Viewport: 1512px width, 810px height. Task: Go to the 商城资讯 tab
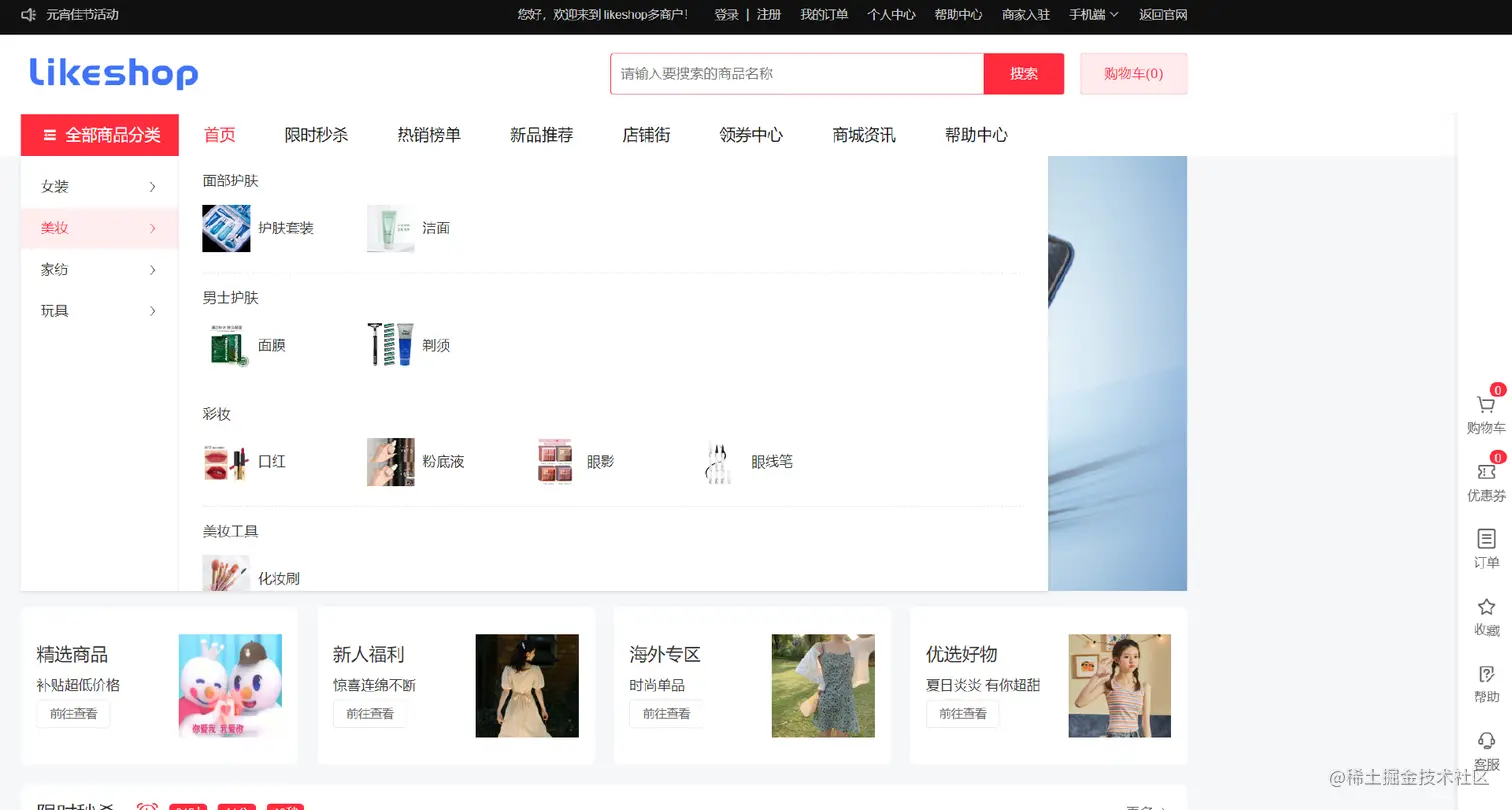coord(864,135)
